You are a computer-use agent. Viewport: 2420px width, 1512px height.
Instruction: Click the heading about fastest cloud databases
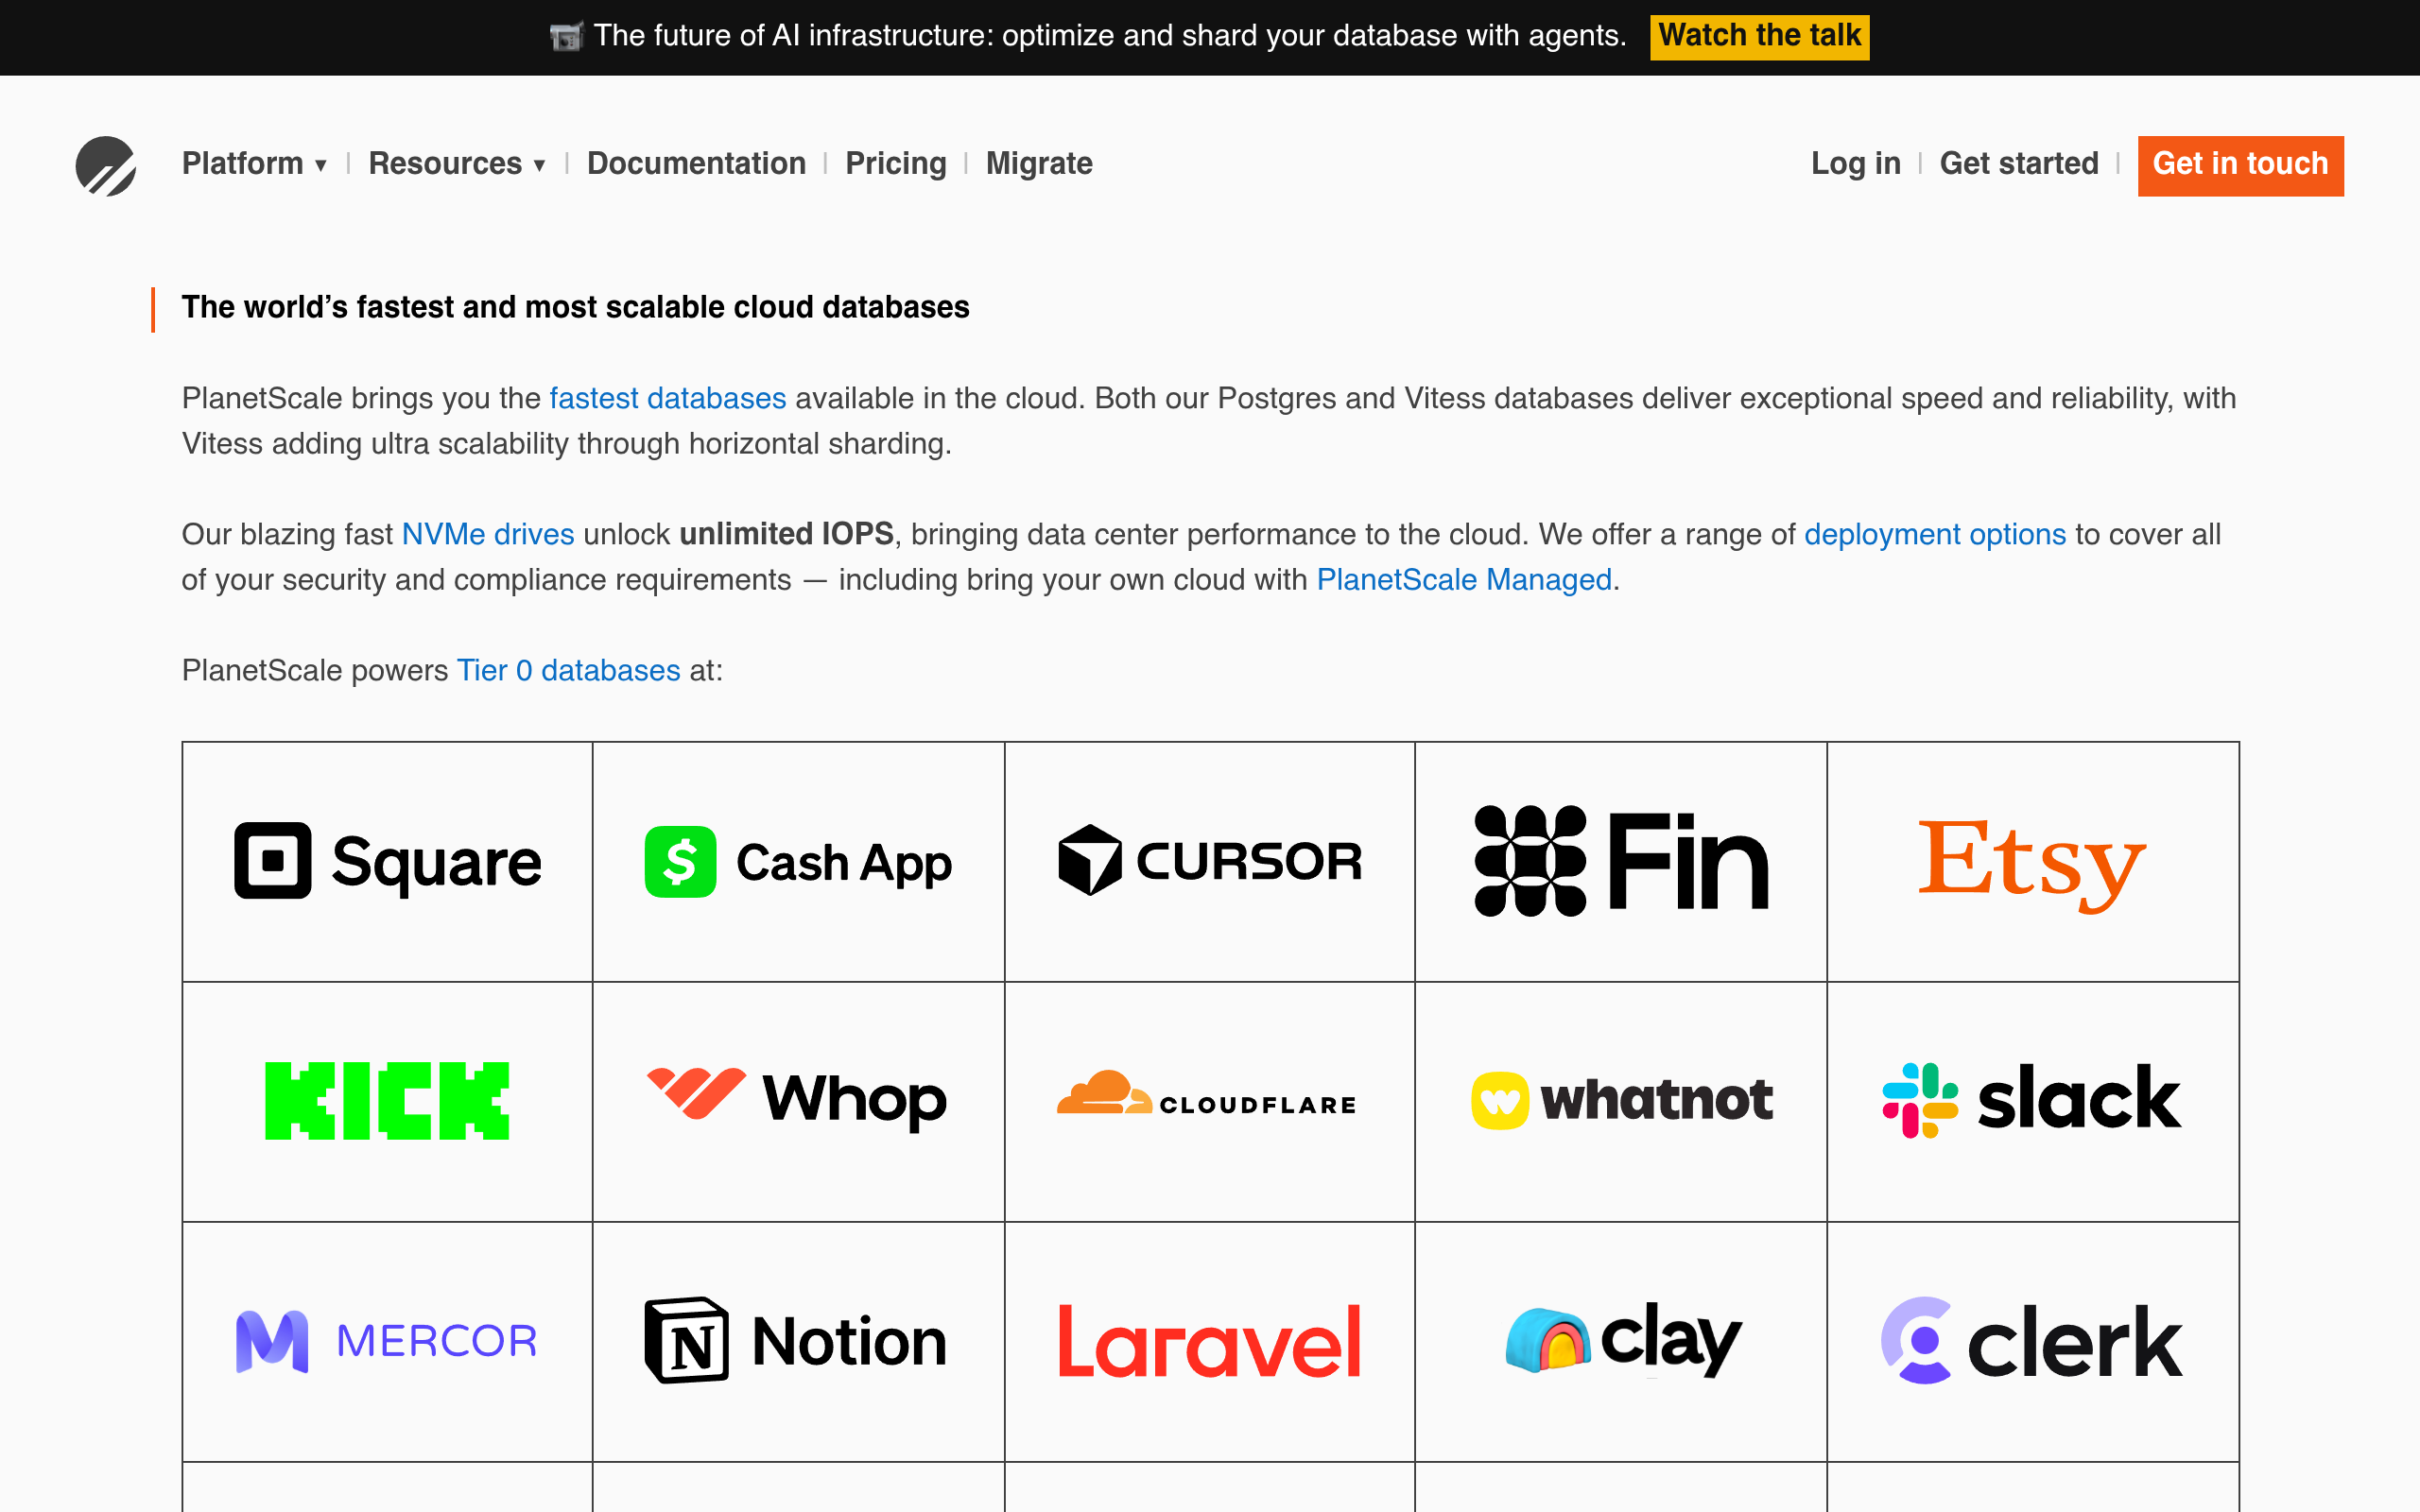tap(576, 308)
